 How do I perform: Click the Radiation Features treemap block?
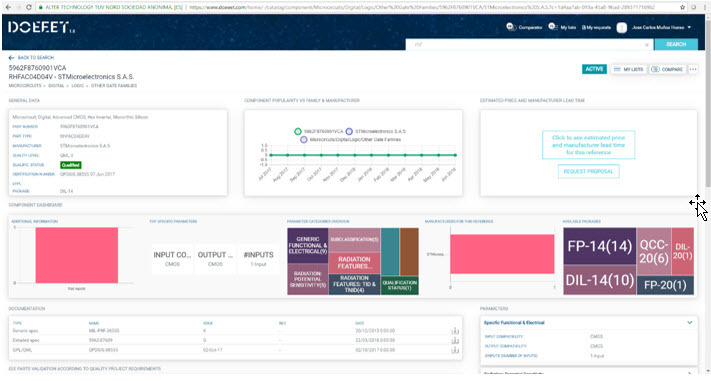[354, 263]
